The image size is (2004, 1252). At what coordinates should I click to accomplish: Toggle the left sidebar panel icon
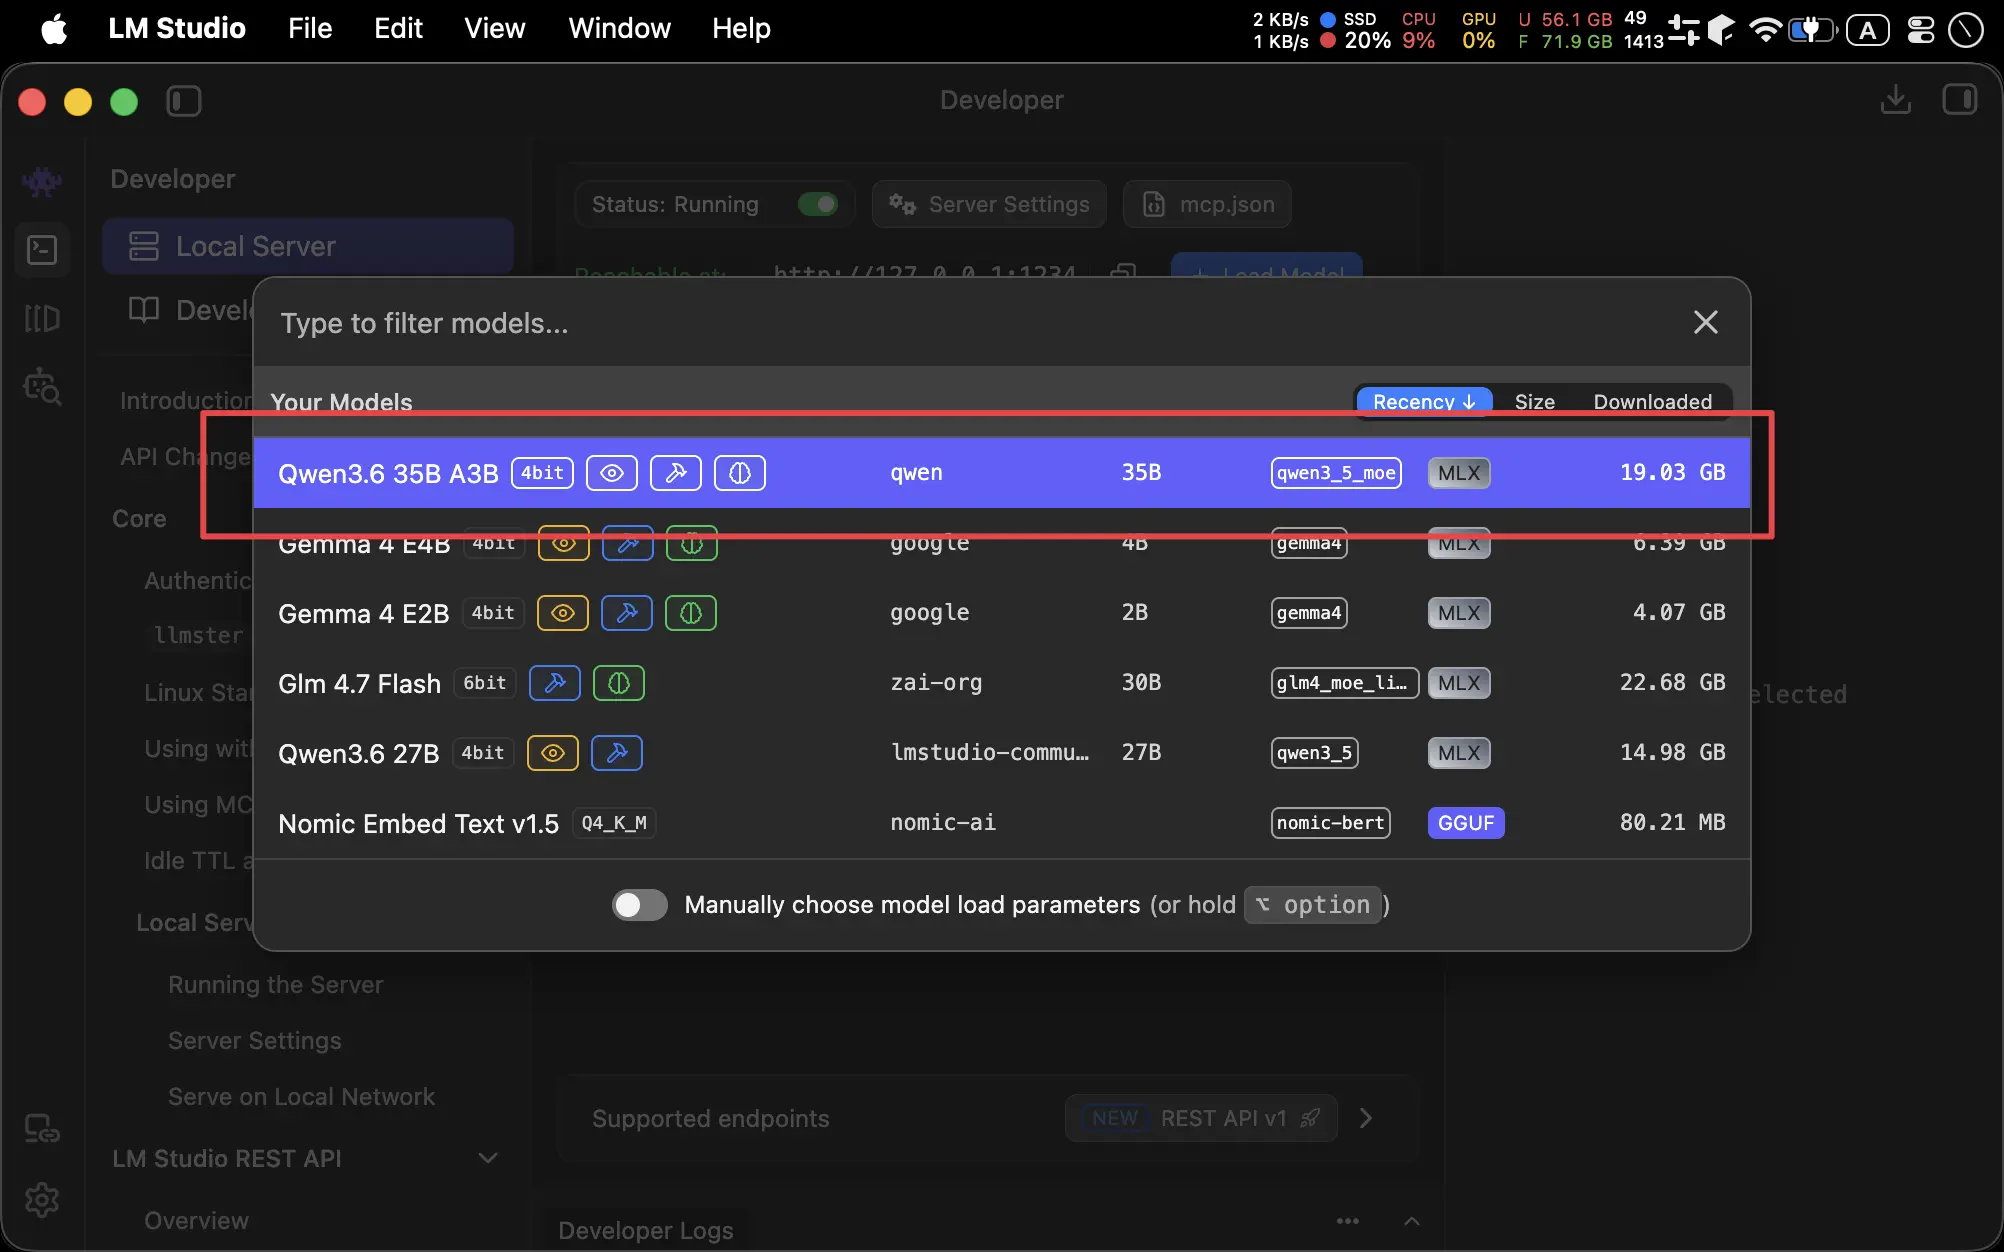[184, 101]
